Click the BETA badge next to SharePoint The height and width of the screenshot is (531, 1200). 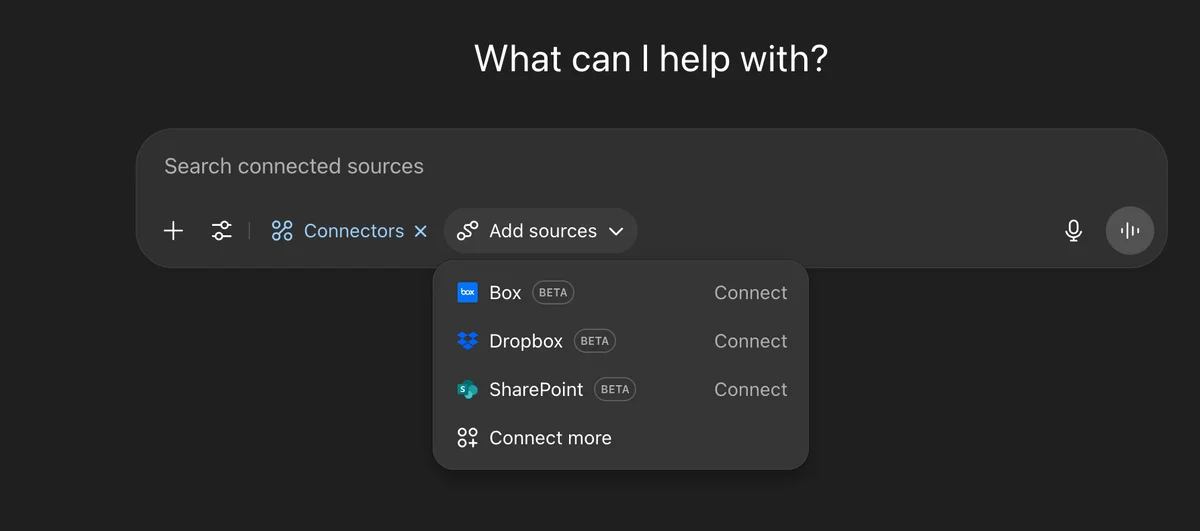tap(615, 390)
